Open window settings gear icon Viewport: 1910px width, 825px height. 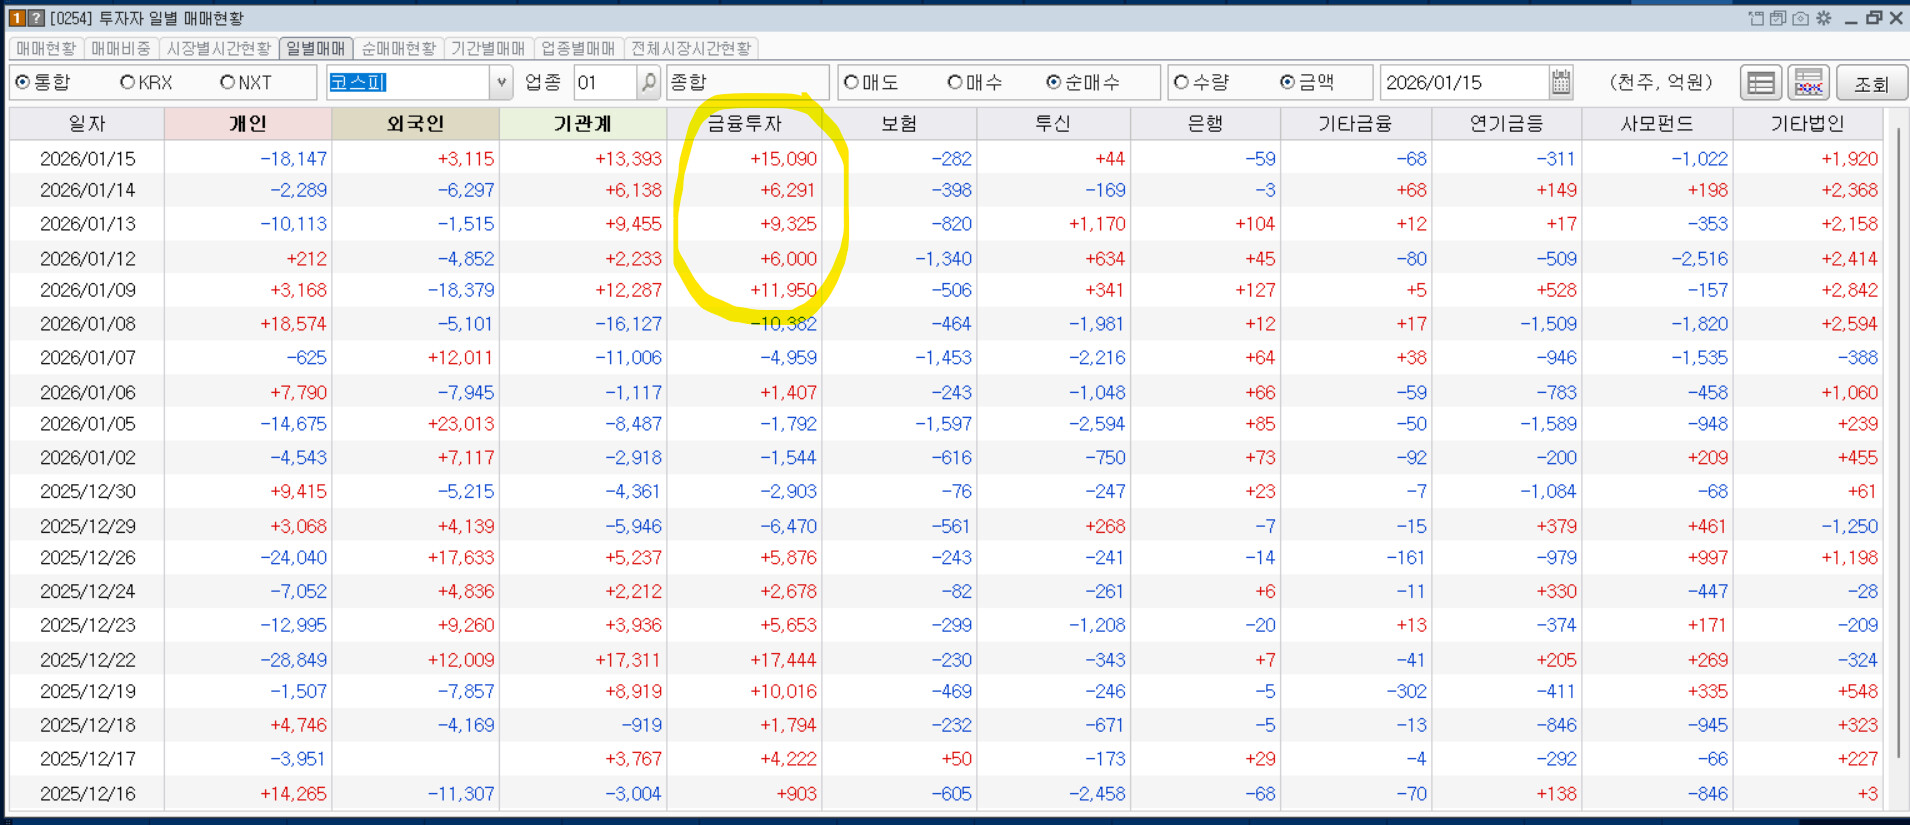coord(1824,18)
